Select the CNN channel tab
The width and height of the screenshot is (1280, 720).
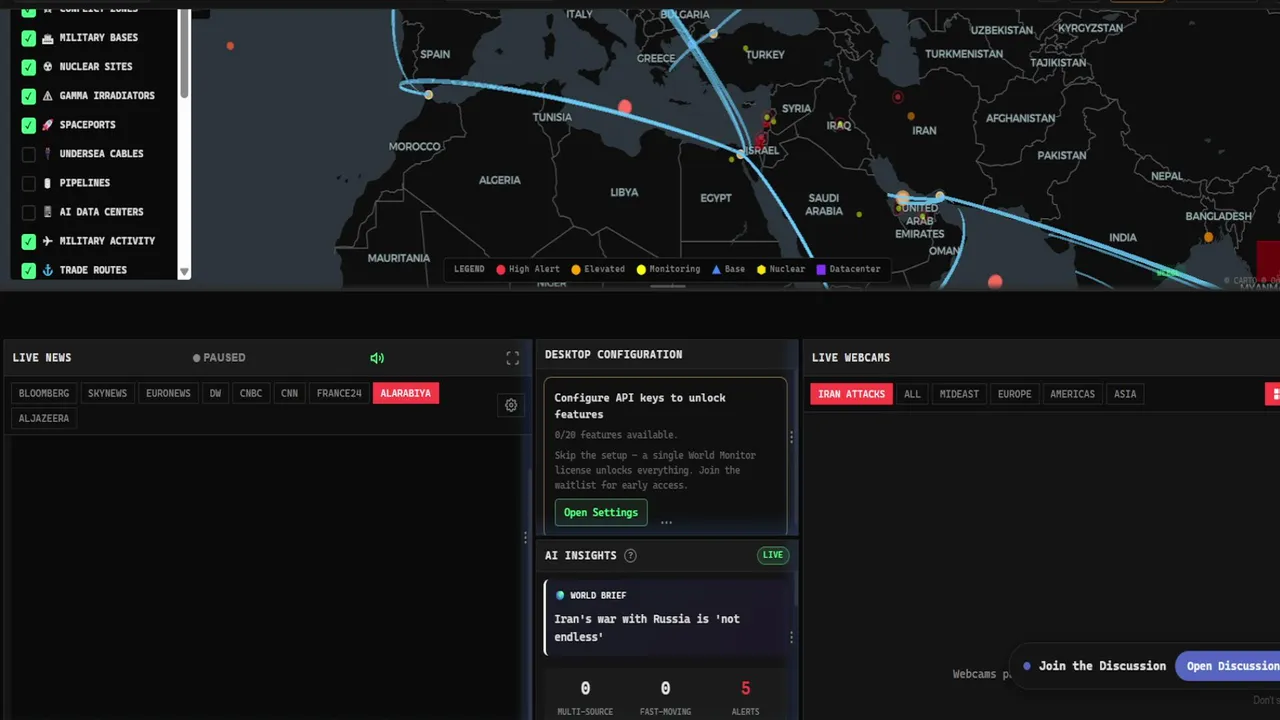tap(289, 393)
